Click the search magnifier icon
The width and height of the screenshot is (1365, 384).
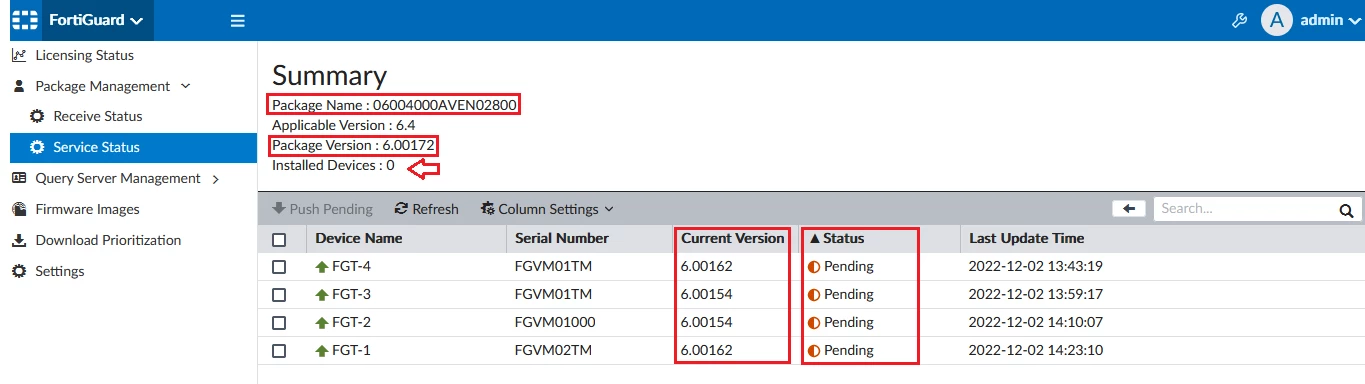point(1347,210)
